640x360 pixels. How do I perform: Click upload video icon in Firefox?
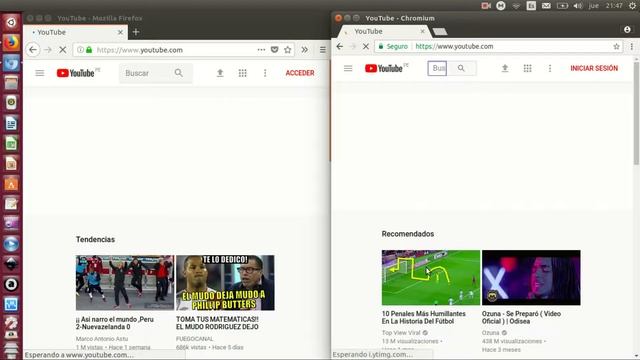point(220,73)
